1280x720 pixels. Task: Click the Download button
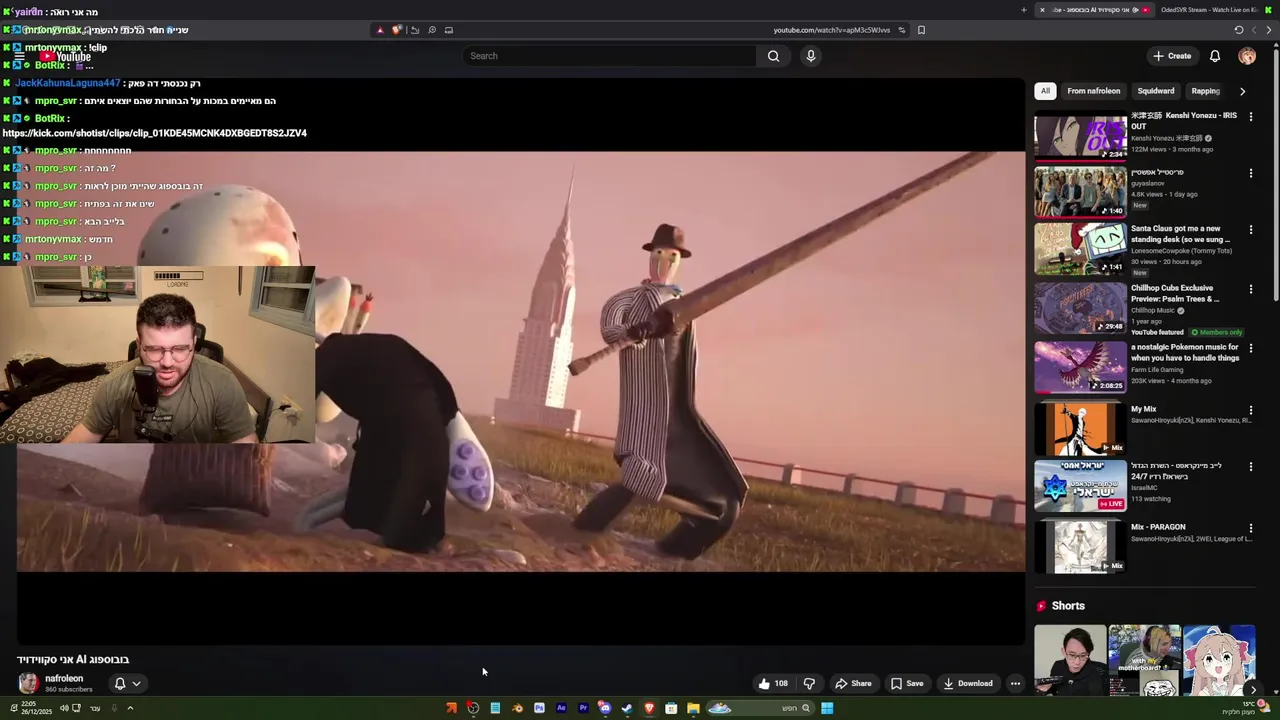point(967,684)
